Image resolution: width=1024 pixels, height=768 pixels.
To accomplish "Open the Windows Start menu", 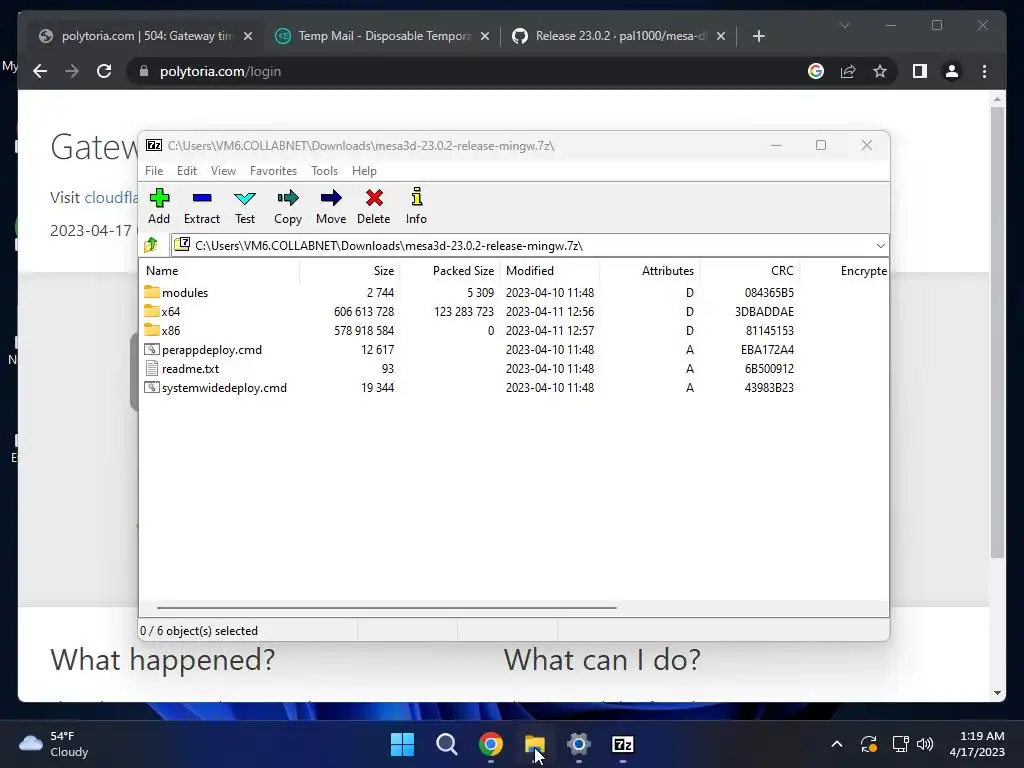I will (x=402, y=744).
